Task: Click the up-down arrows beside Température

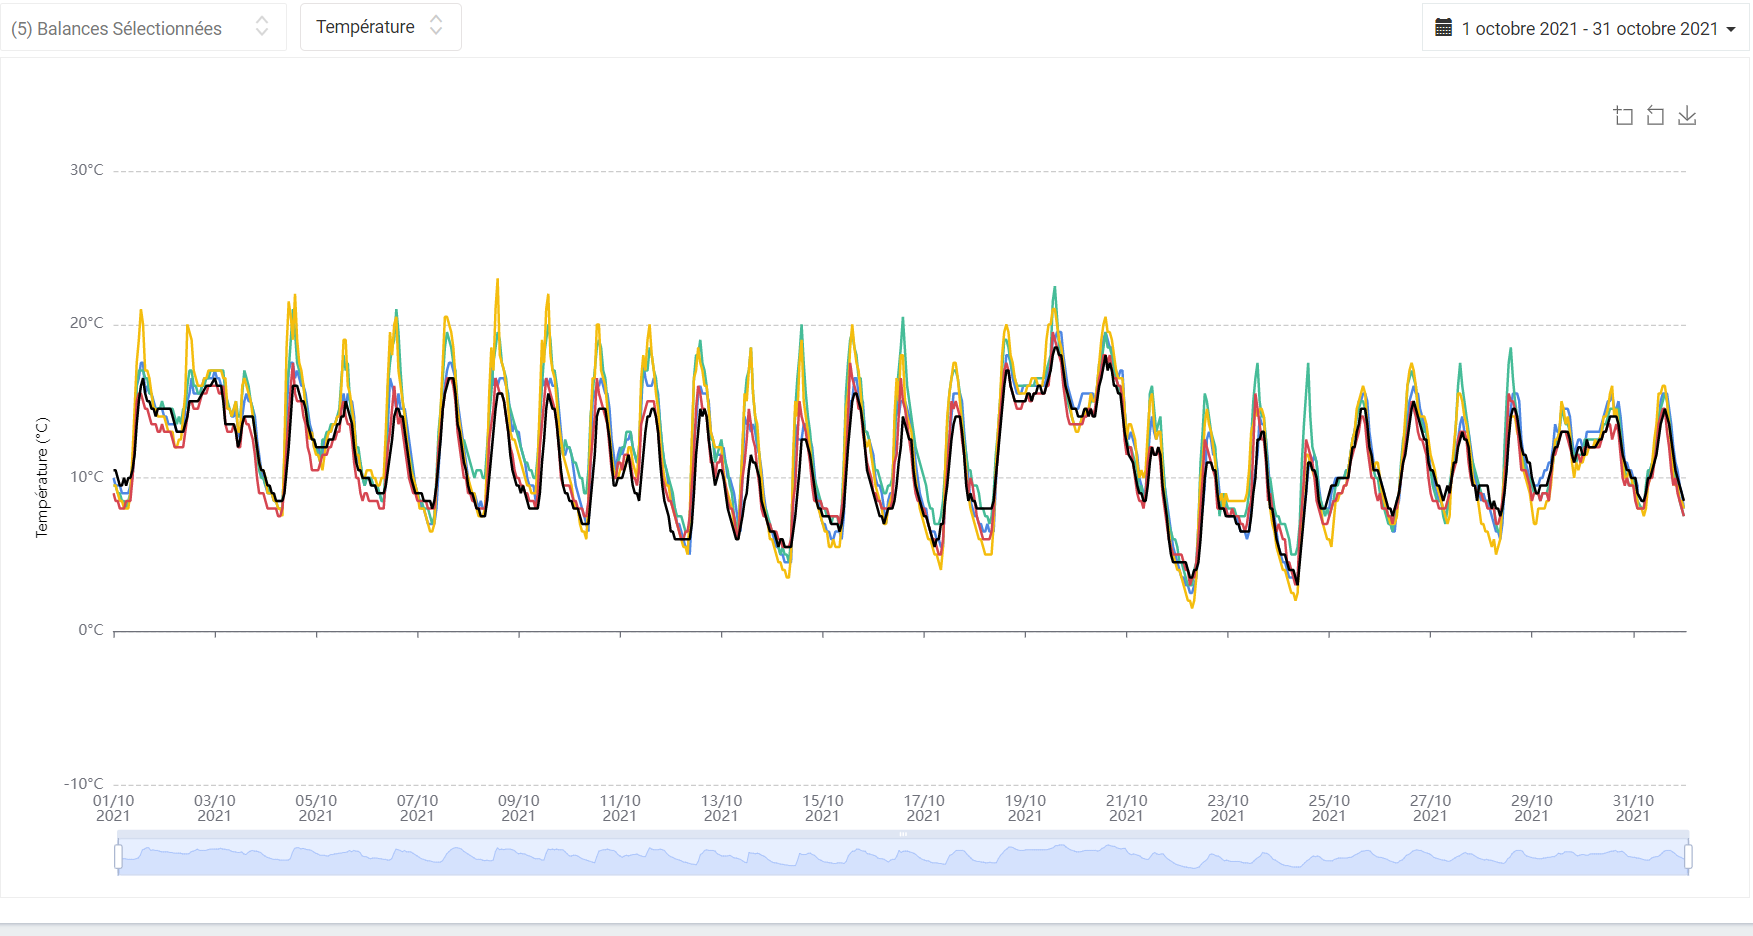Action: pos(436,25)
